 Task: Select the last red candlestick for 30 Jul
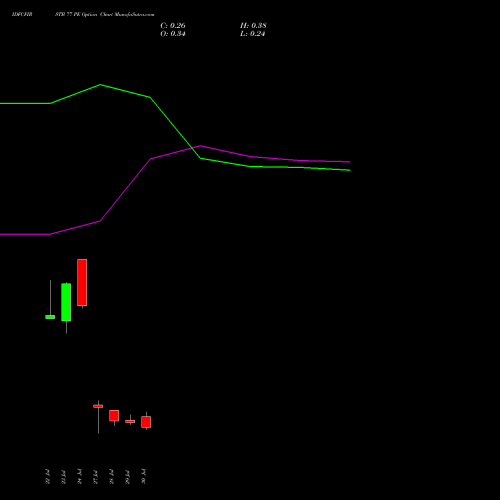pos(146,422)
